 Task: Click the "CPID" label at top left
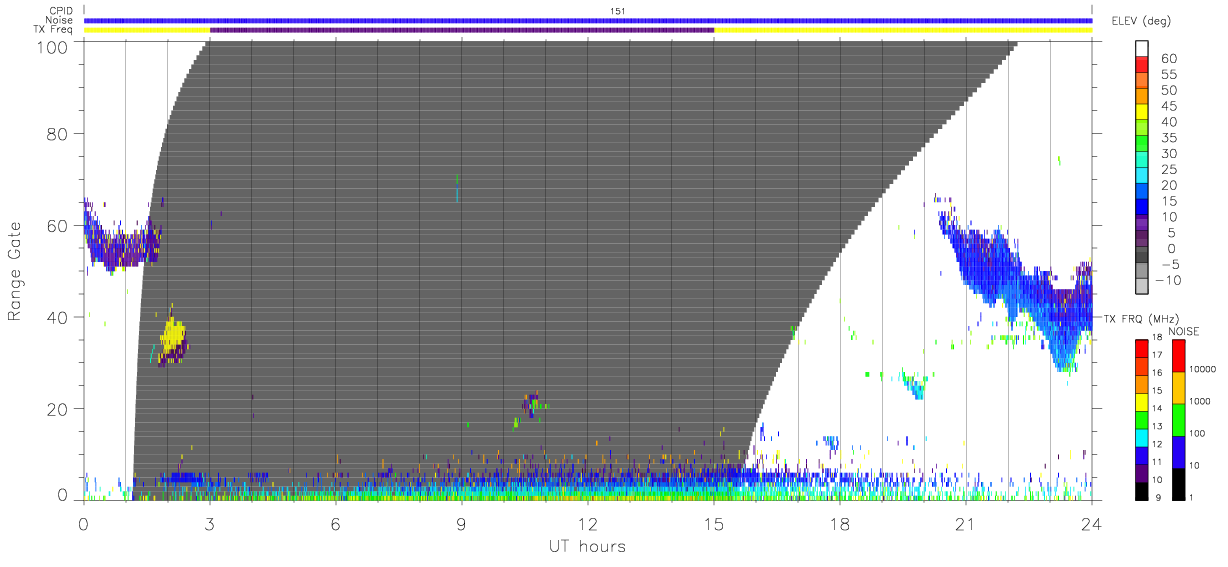click(x=61, y=11)
